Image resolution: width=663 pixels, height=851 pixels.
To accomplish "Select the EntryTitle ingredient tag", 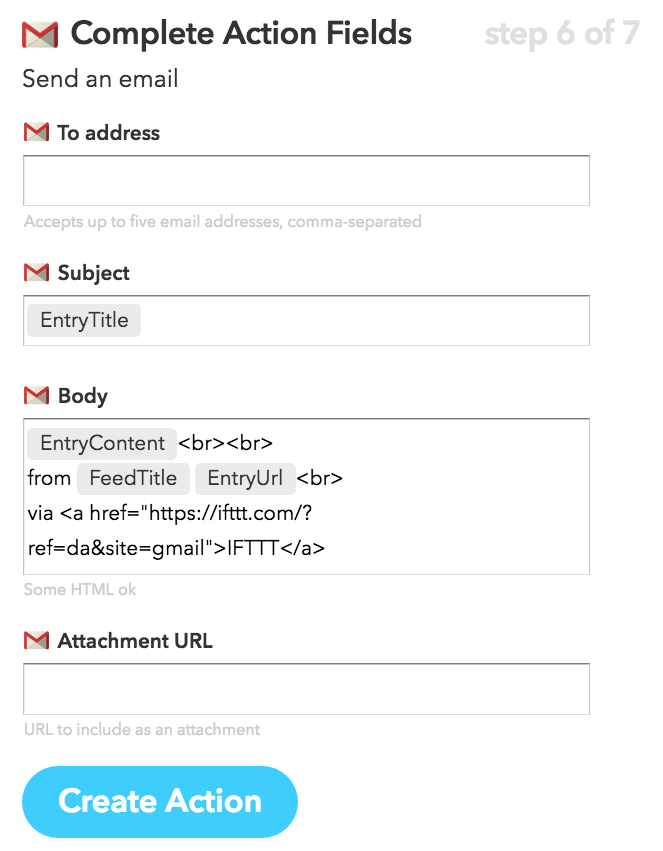I will pyautogui.click(x=84, y=321).
